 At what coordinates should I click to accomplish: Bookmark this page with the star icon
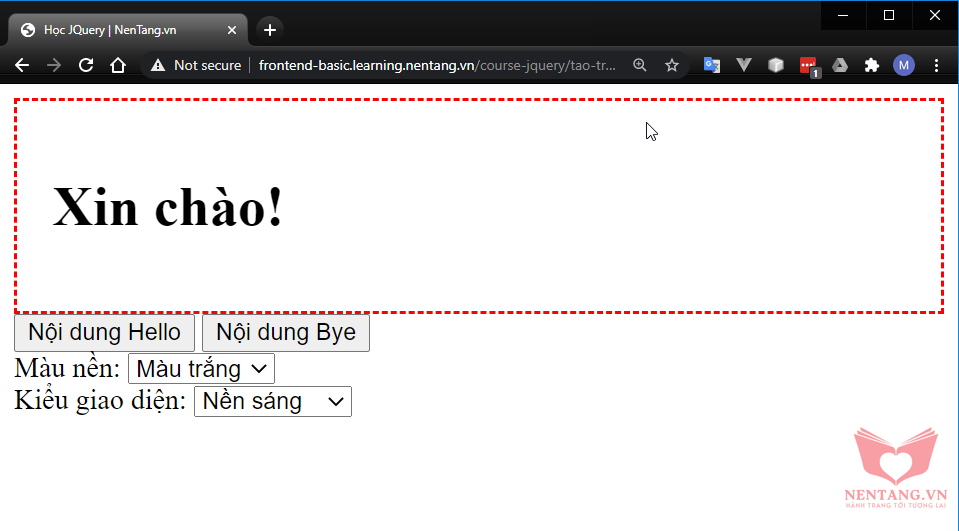pyautogui.click(x=672, y=65)
